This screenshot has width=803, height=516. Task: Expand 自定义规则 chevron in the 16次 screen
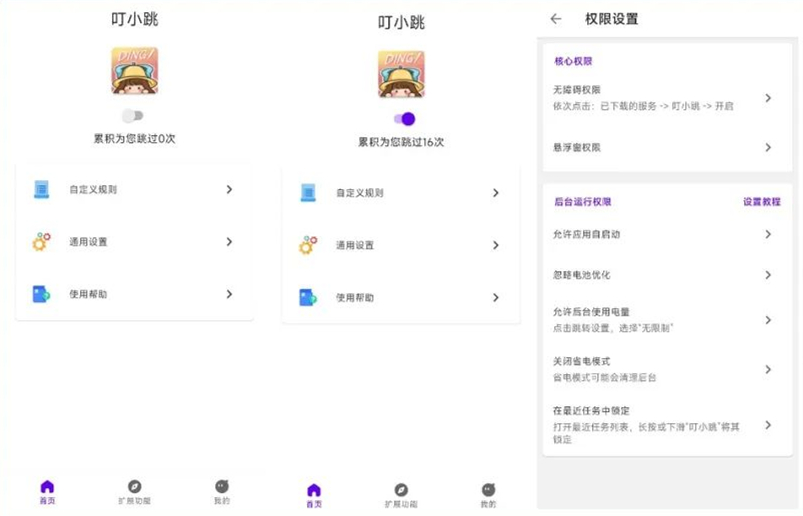pos(496,193)
